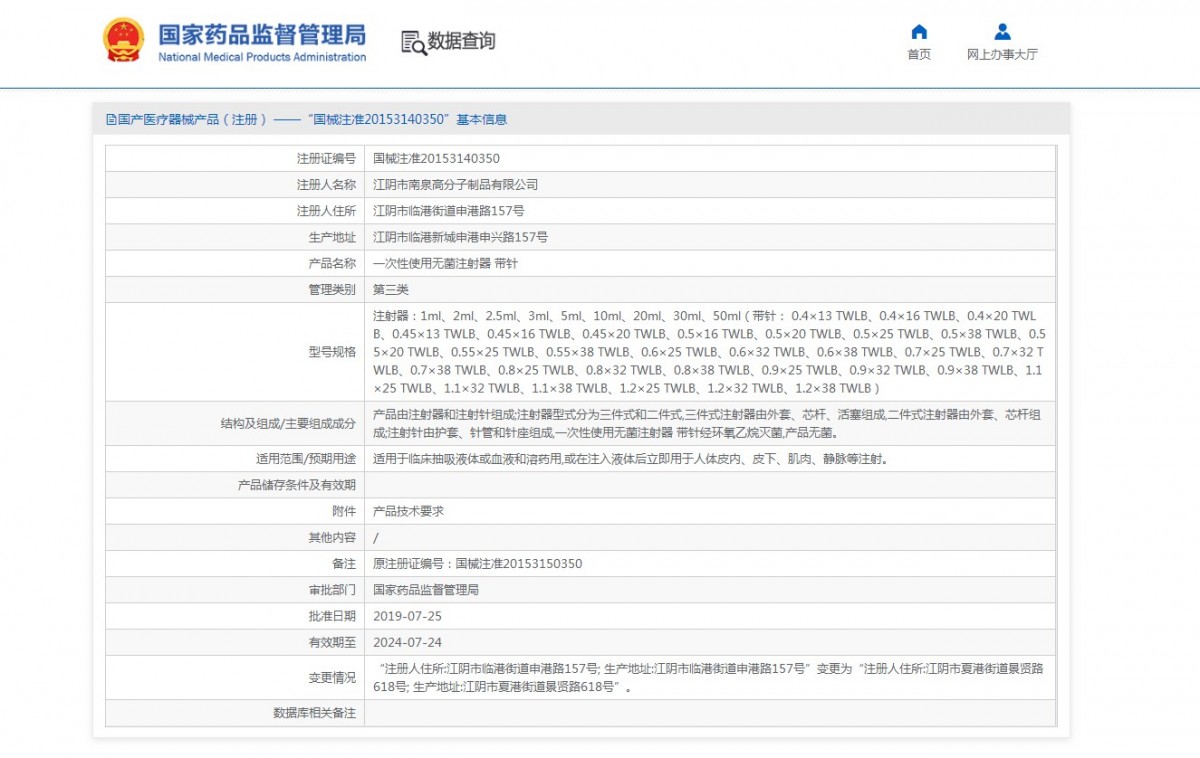Click the change record text mentioning 景贤路618号
This screenshot has width=1200, height=758.
click(710, 678)
